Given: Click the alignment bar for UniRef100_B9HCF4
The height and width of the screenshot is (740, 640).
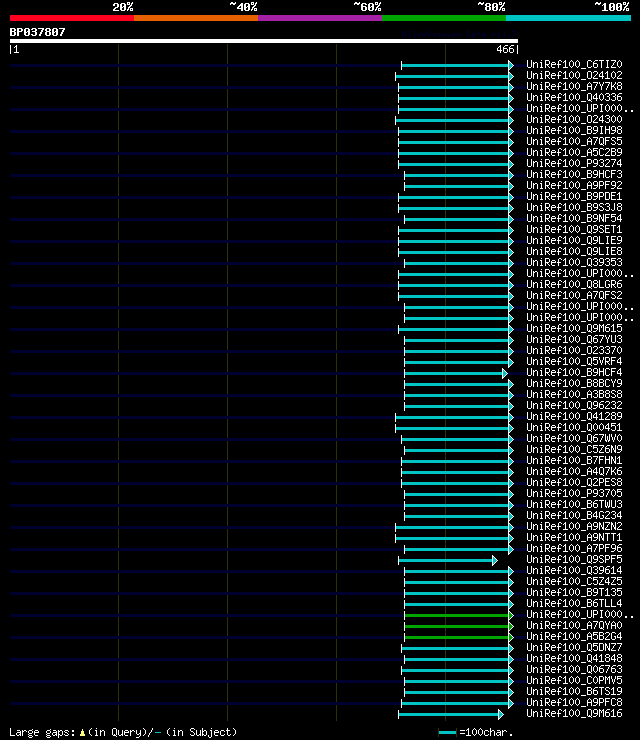Looking at the screenshot, I should [x=455, y=374].
